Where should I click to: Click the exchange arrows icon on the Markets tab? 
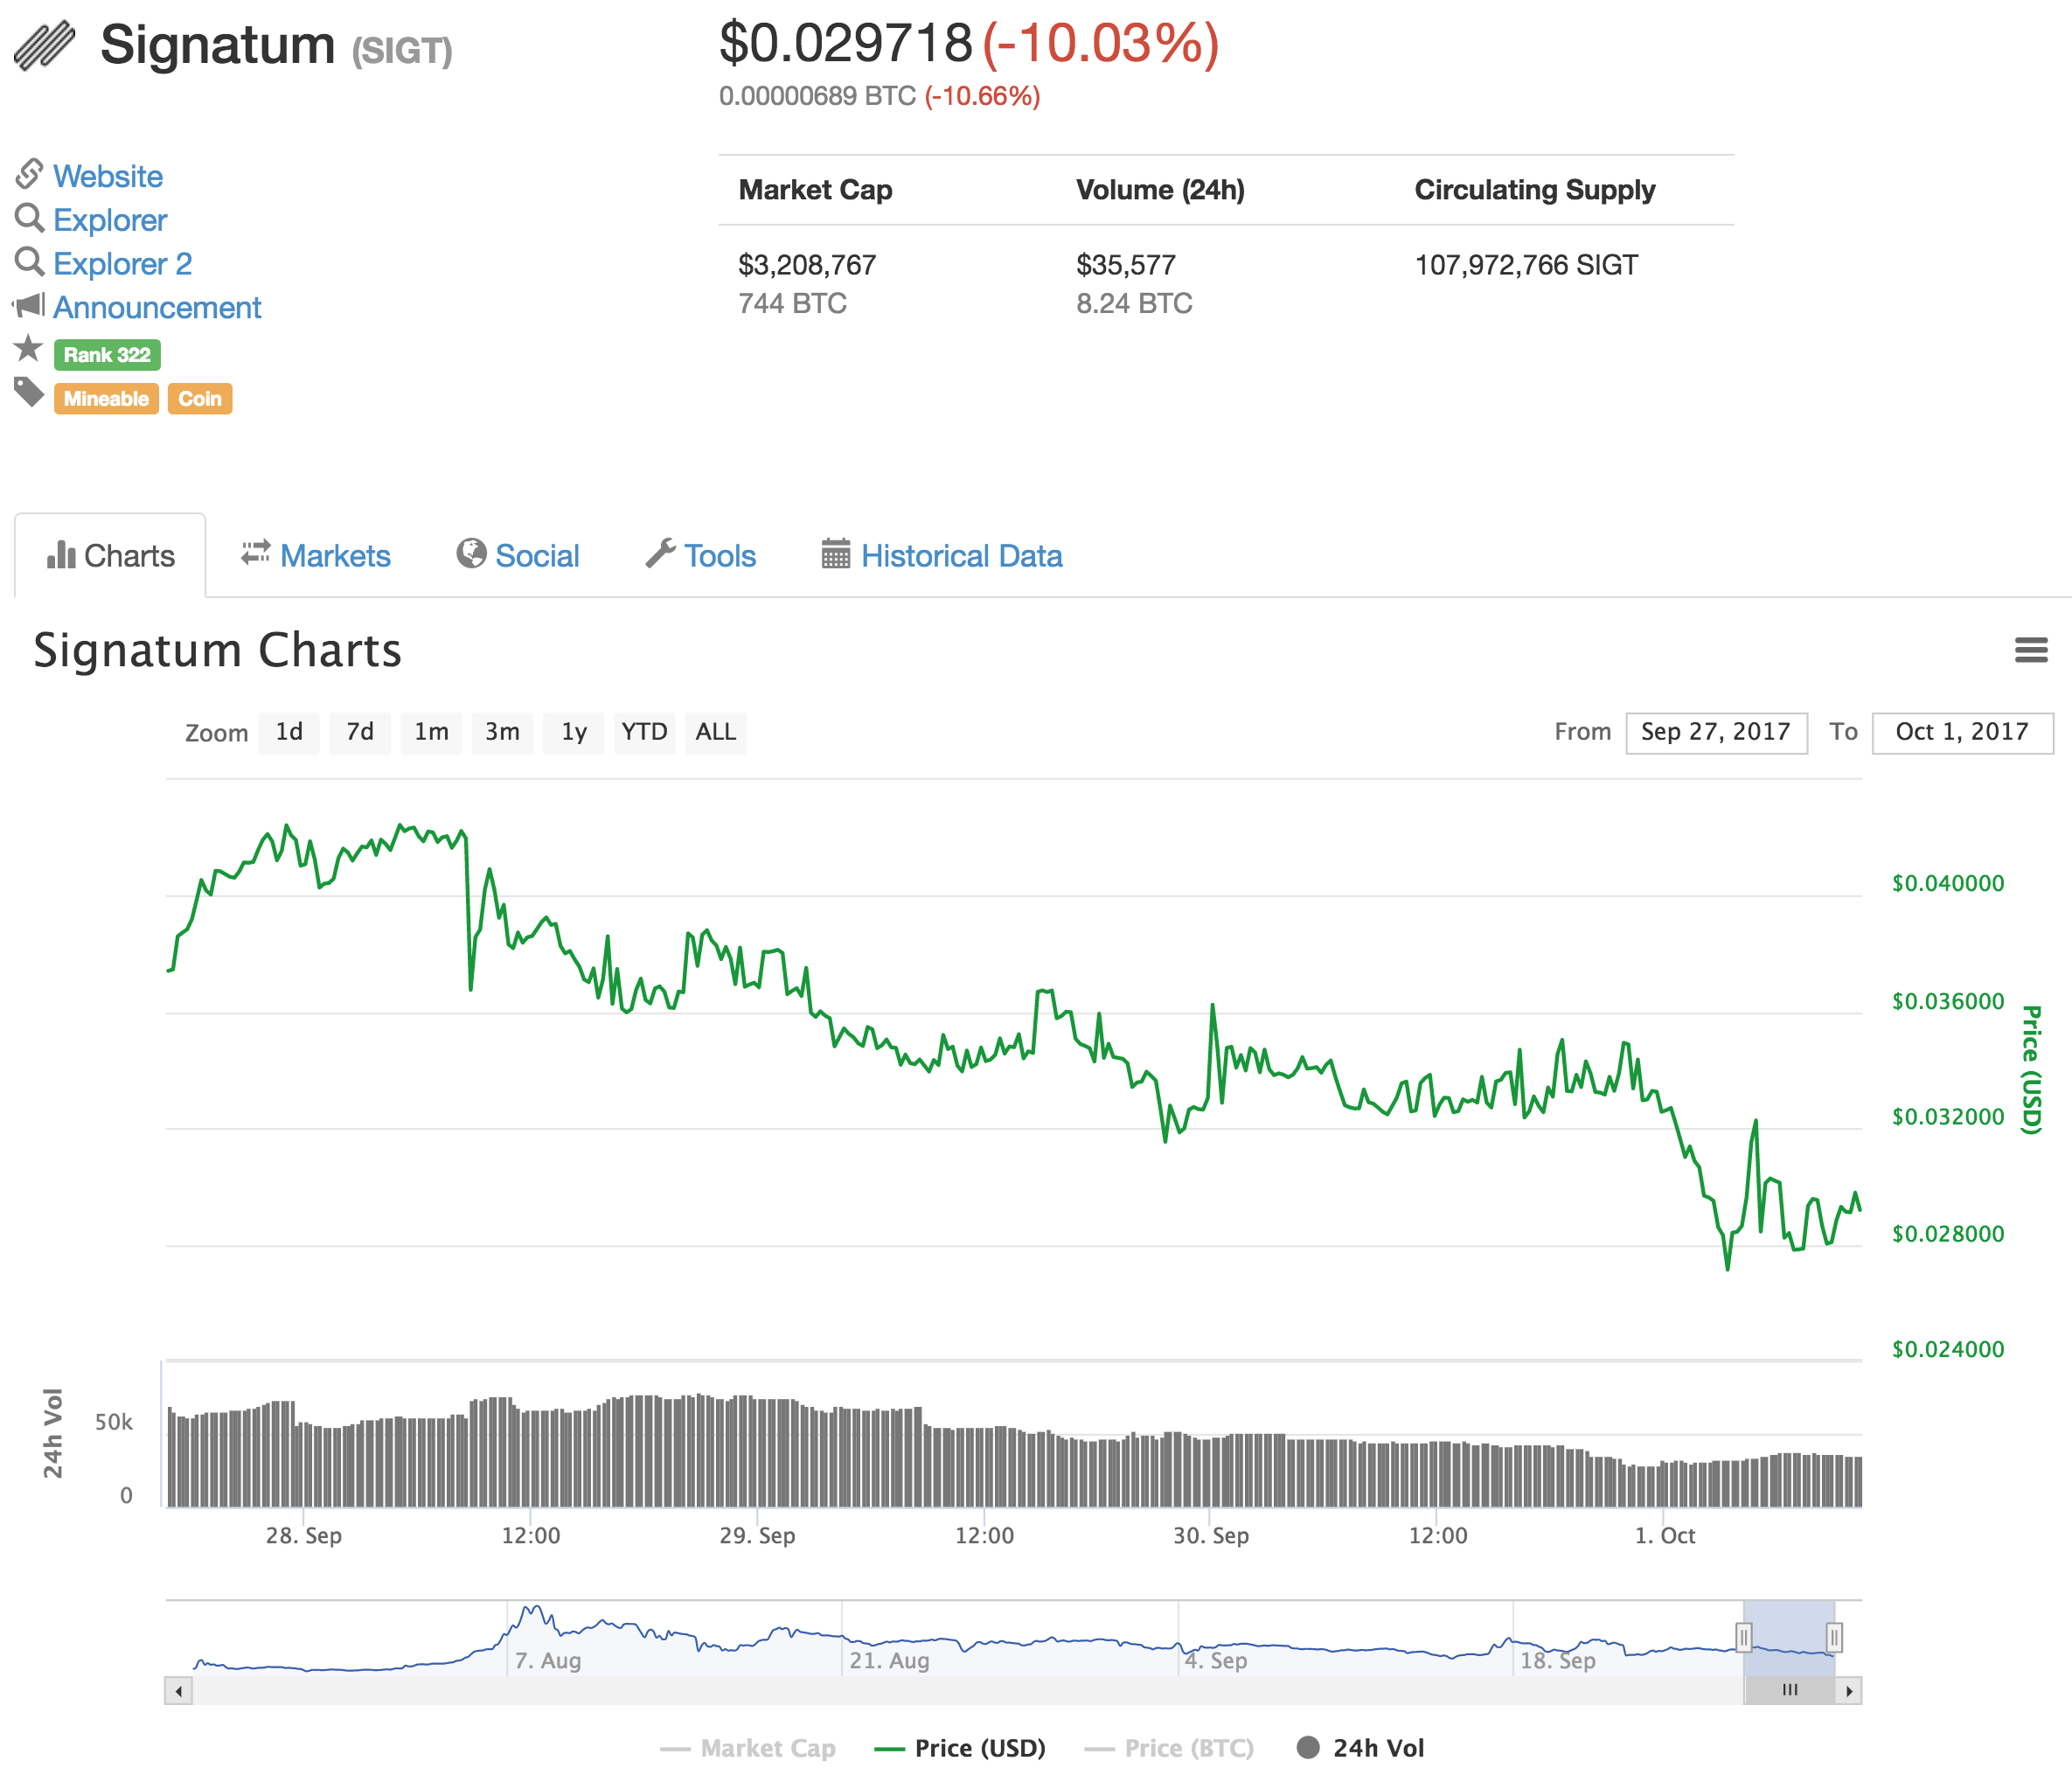tap(255, 552)
